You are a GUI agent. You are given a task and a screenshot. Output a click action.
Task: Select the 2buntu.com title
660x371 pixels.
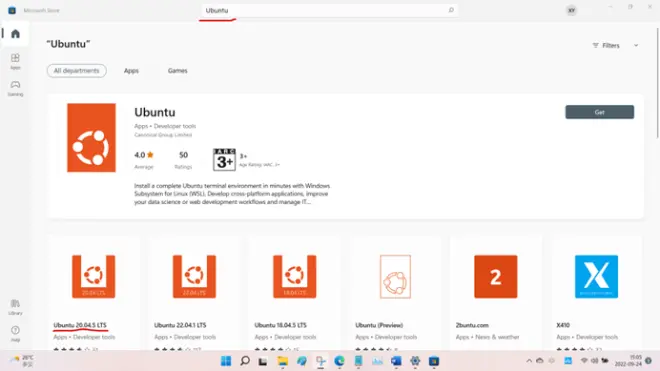[x=472, y=325]
